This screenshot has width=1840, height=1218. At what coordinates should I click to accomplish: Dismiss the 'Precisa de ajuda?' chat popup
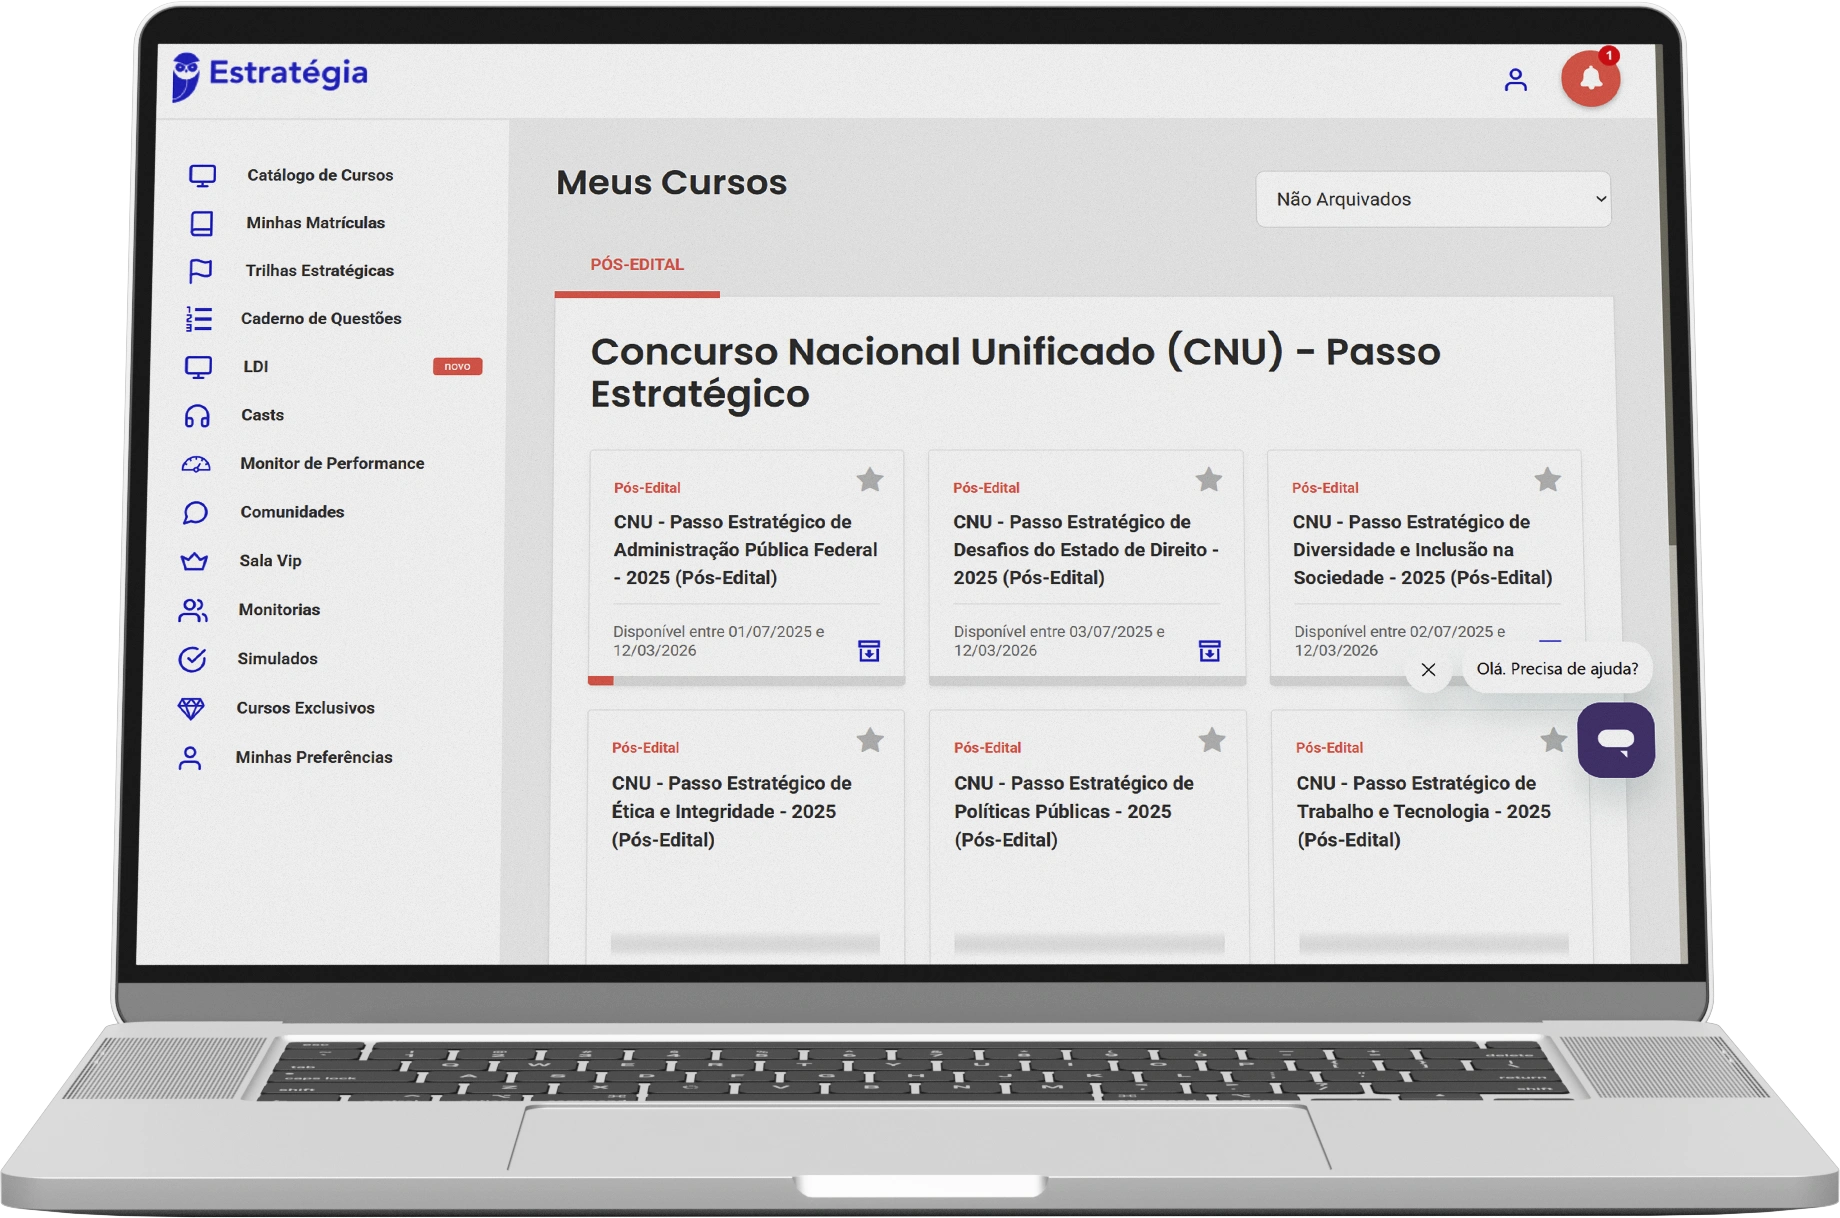[1428, 670]
